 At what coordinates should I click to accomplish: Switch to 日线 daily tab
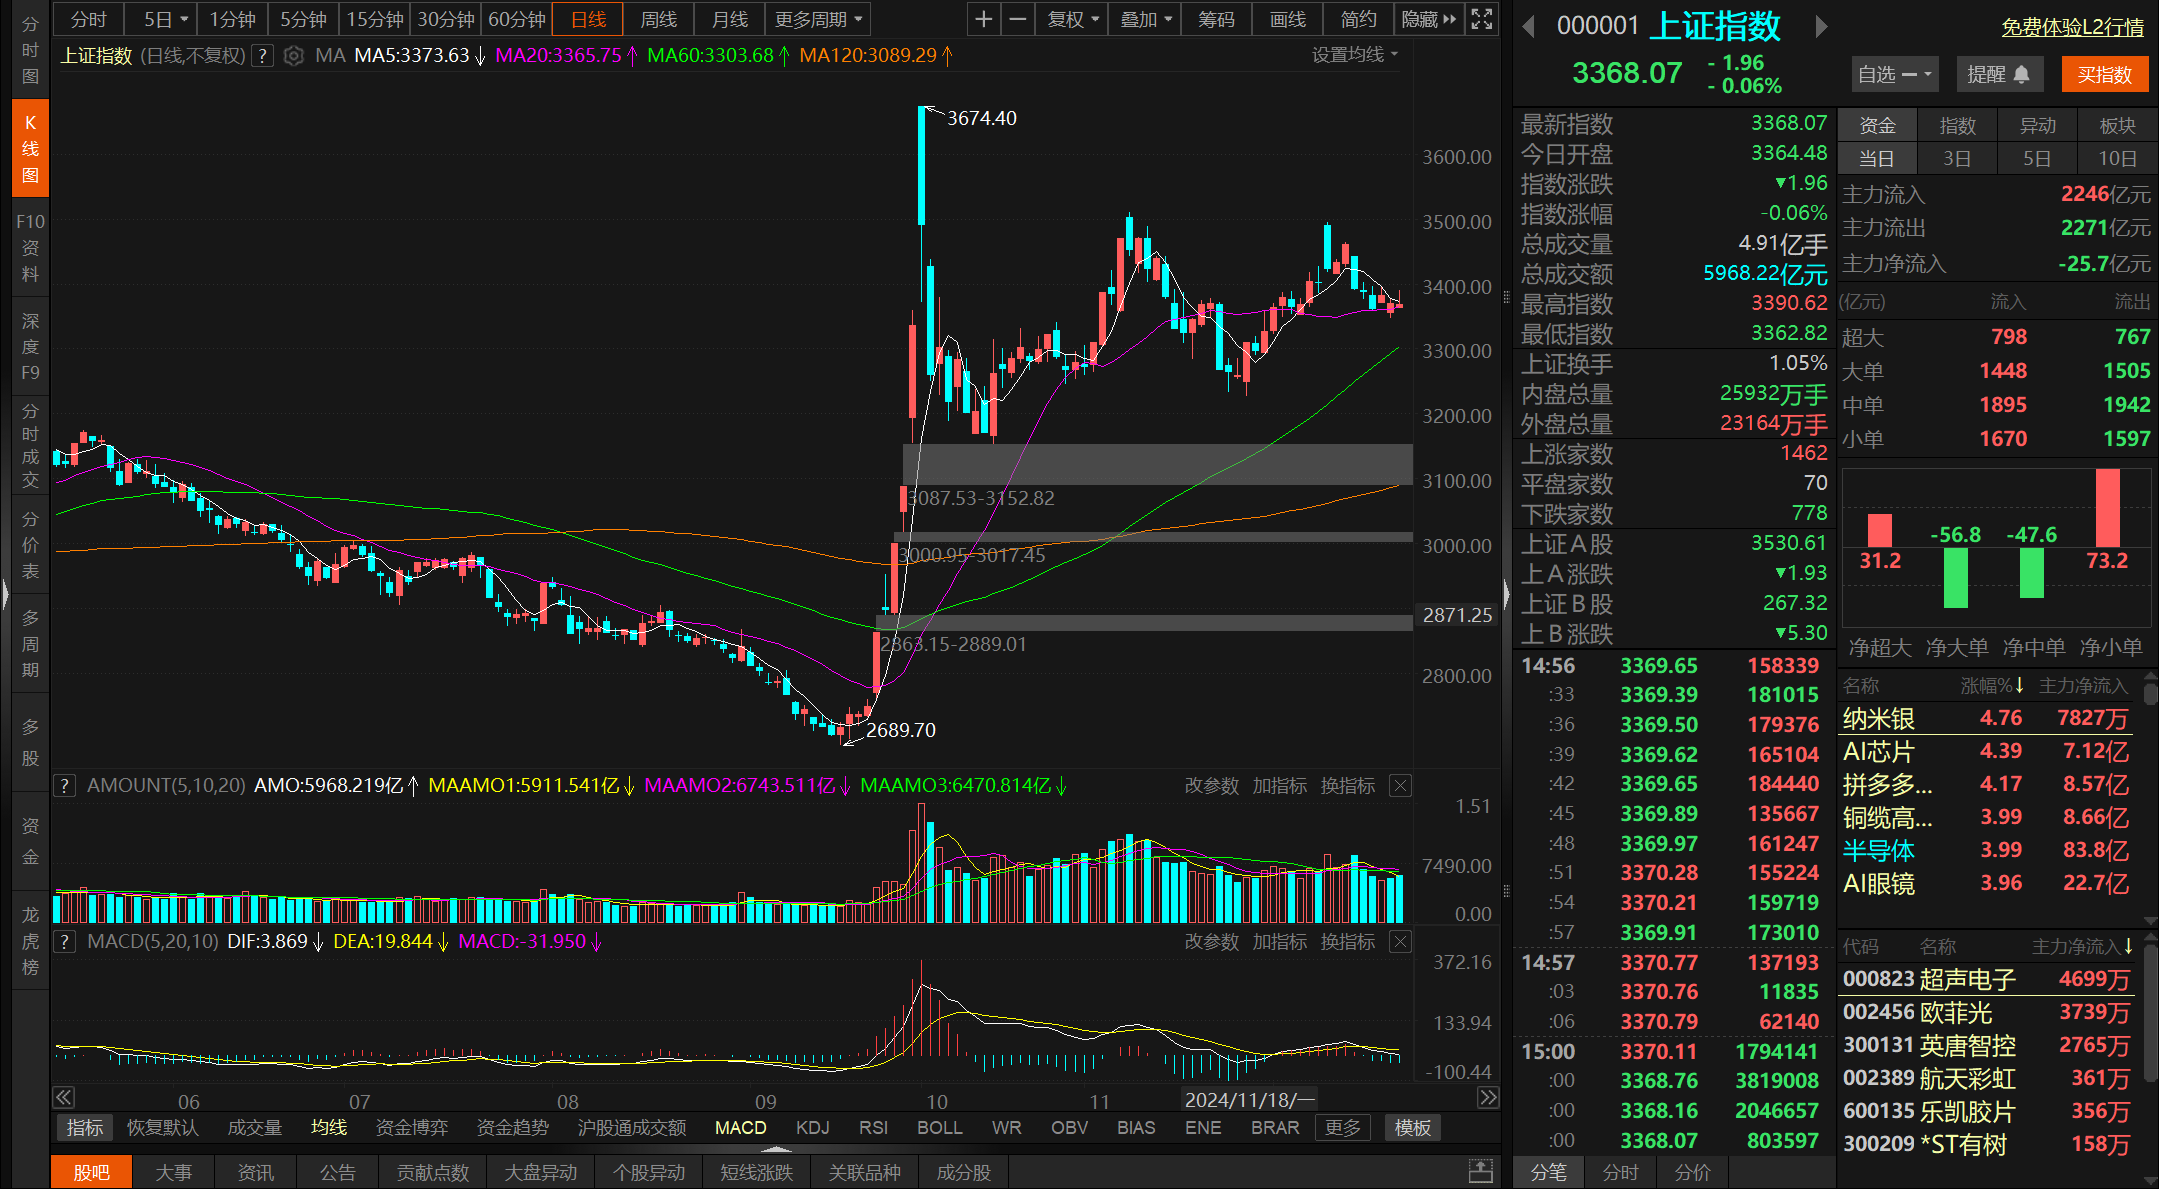tap(588, 19)
